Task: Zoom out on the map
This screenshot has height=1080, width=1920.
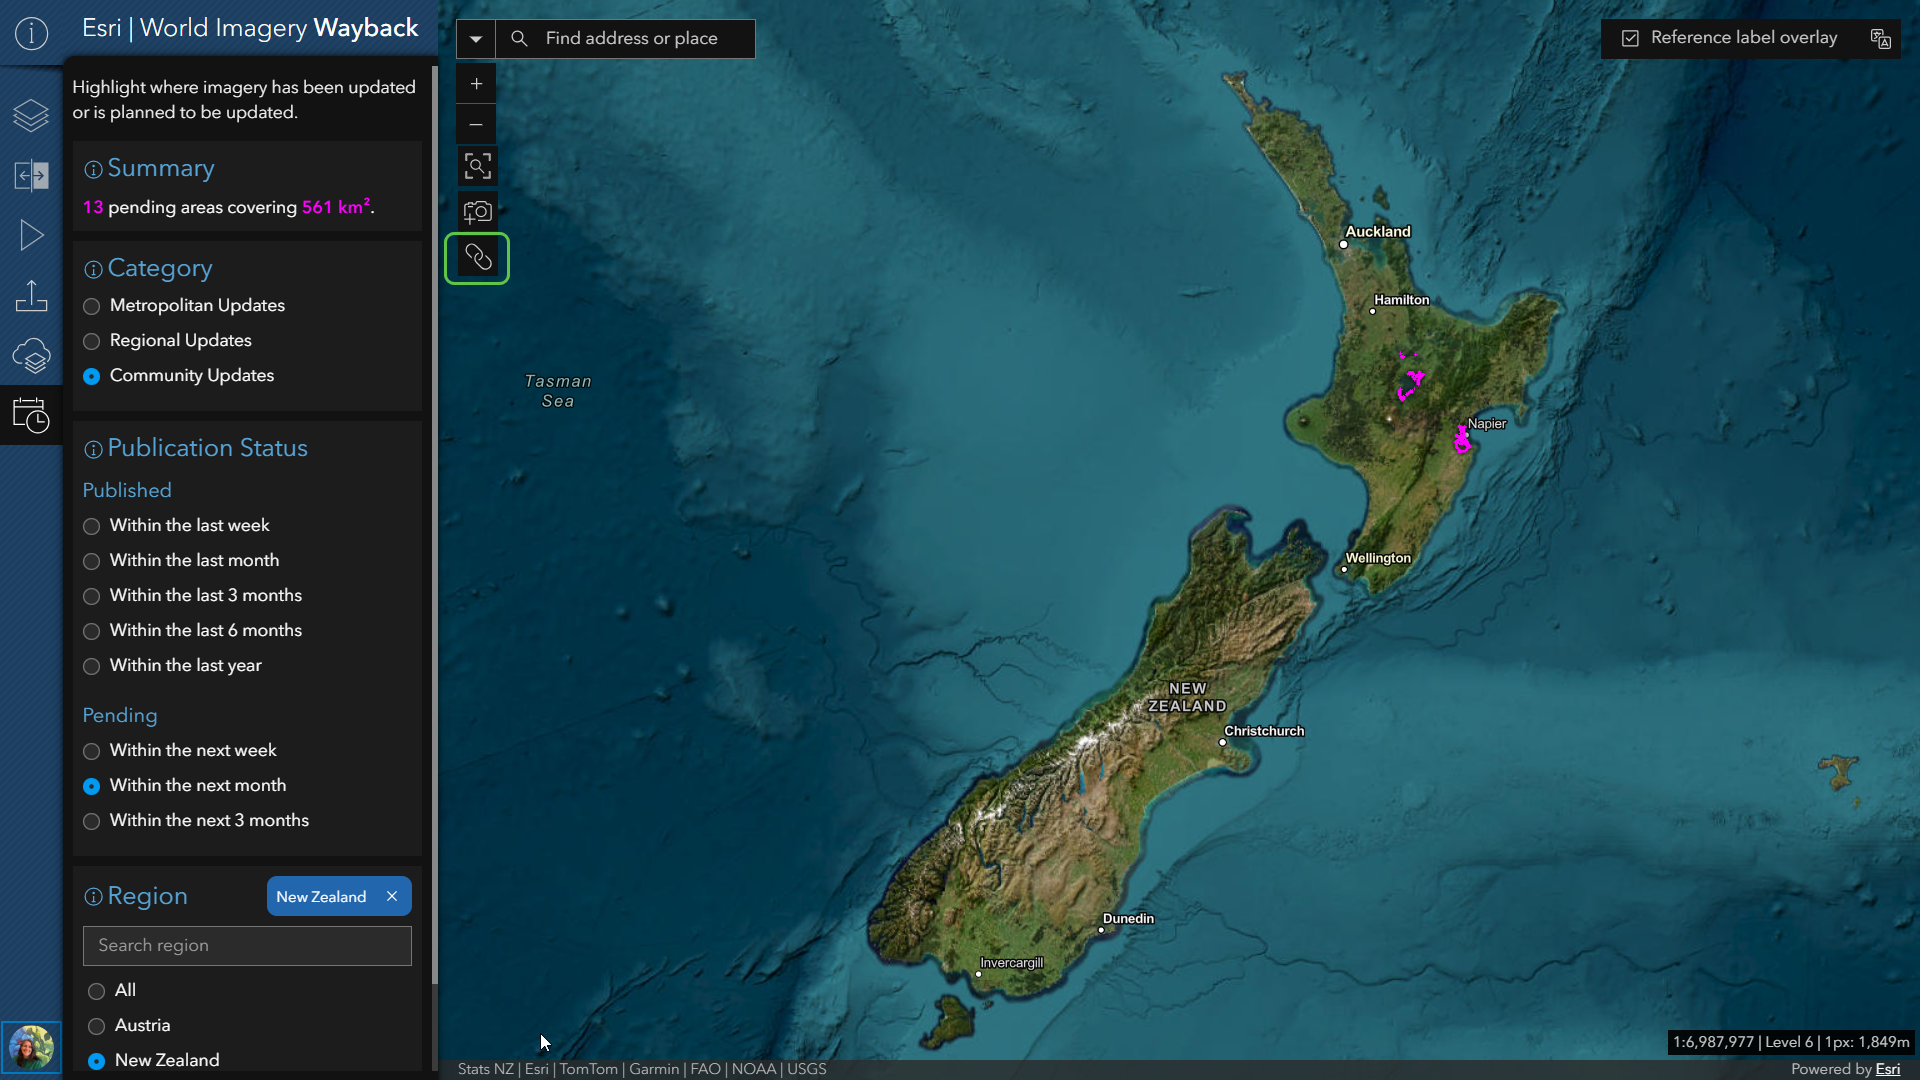Action: [476, 124]
